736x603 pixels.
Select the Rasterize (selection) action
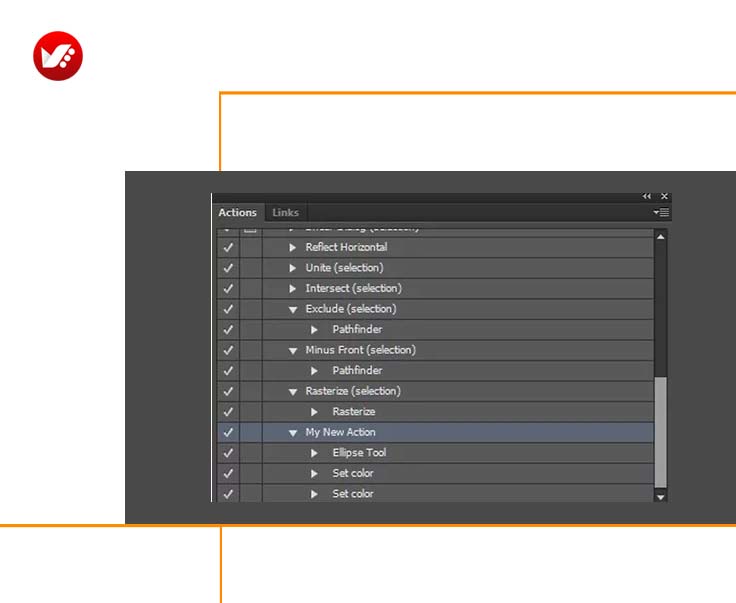pos(353,391)
